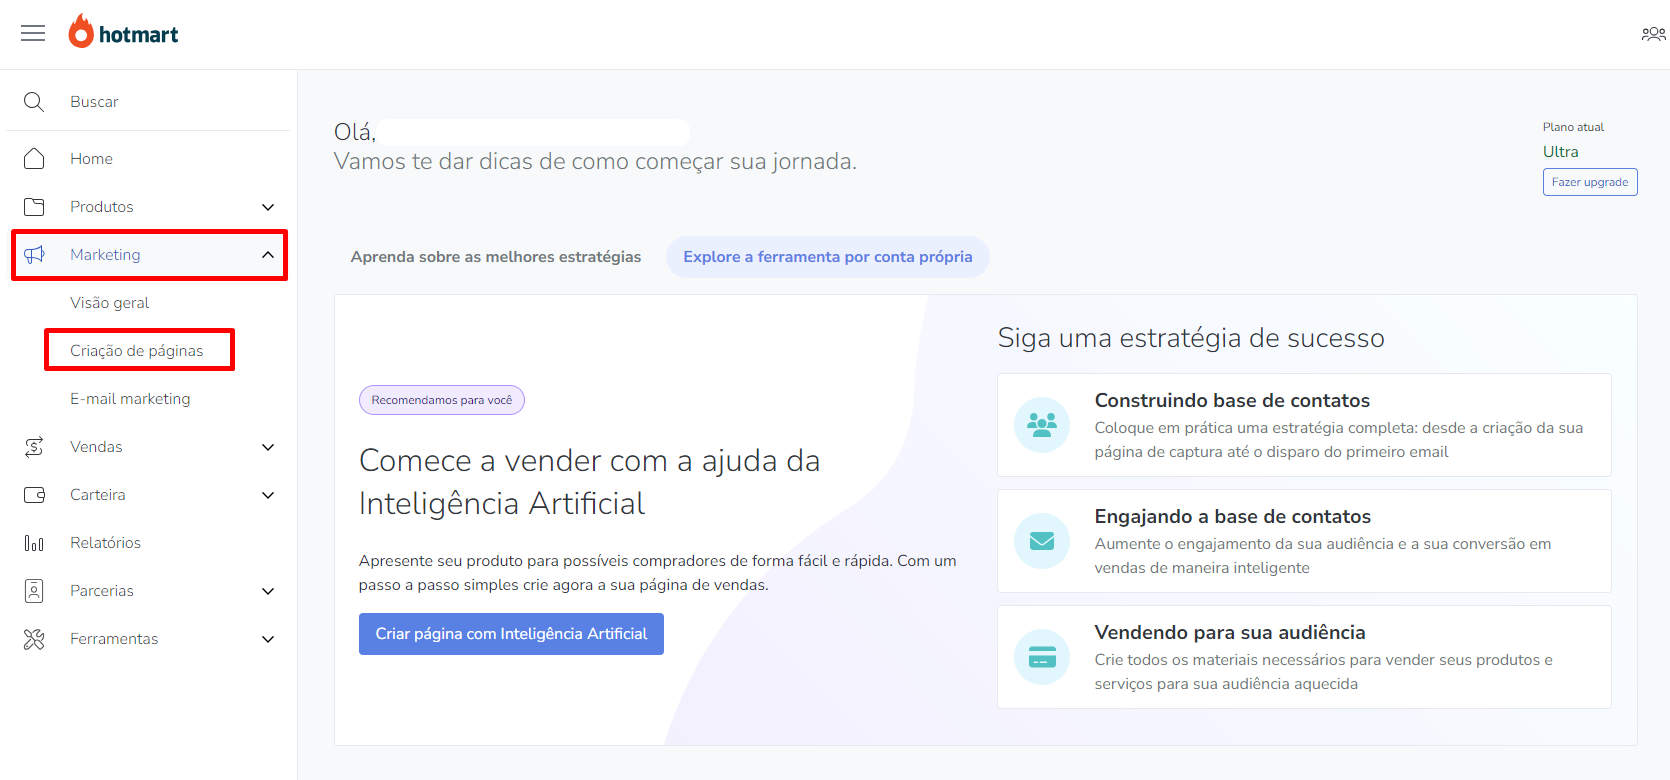Click 'Criar página com Inteligência Artificial' button

pyautogui.click(x=511, y=634)
